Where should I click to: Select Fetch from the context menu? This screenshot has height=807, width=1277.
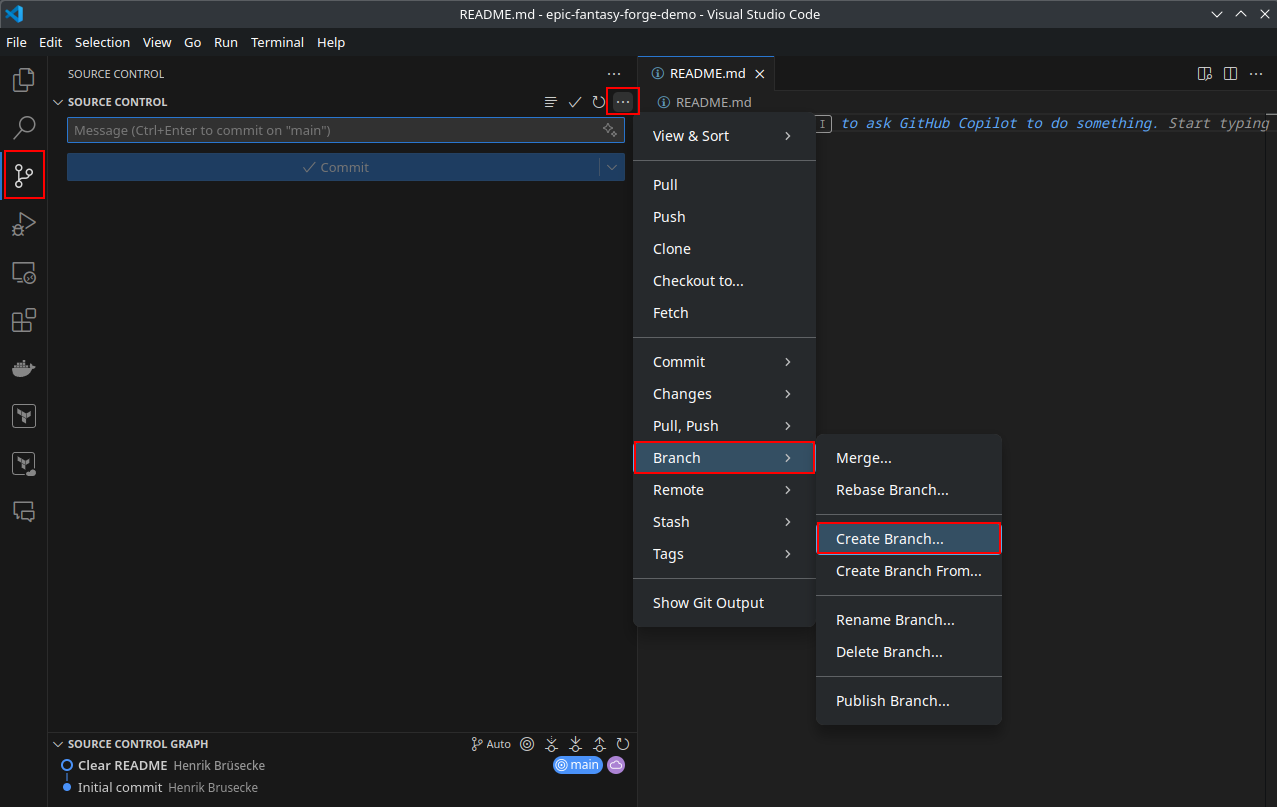(724, 313)
